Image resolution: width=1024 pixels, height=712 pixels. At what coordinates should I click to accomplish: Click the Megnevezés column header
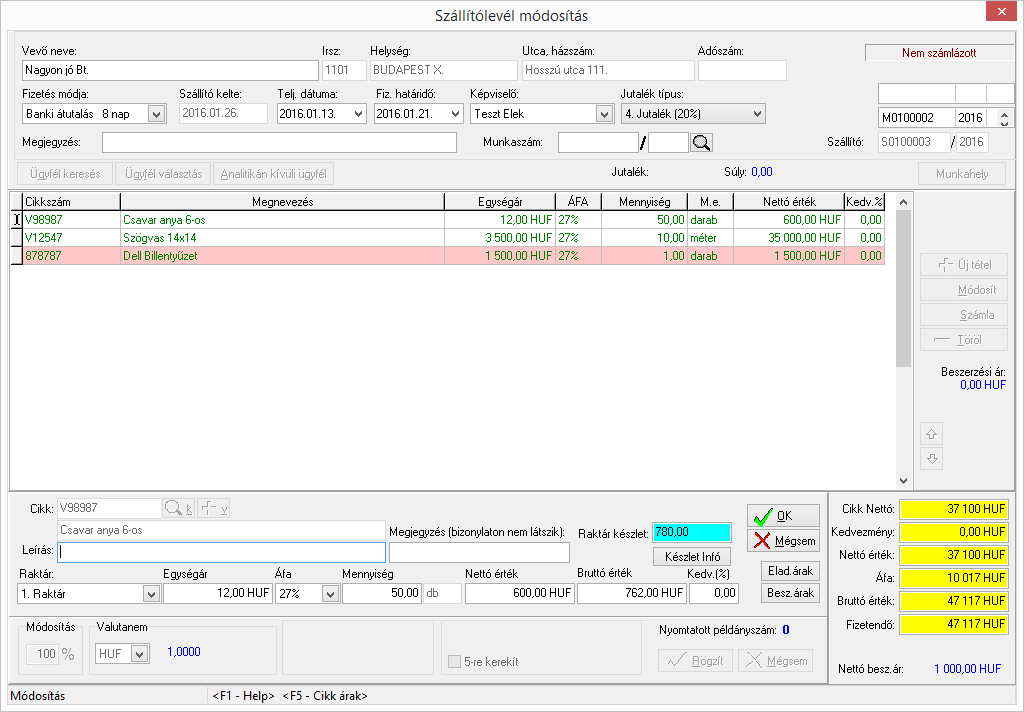point(282,202)
